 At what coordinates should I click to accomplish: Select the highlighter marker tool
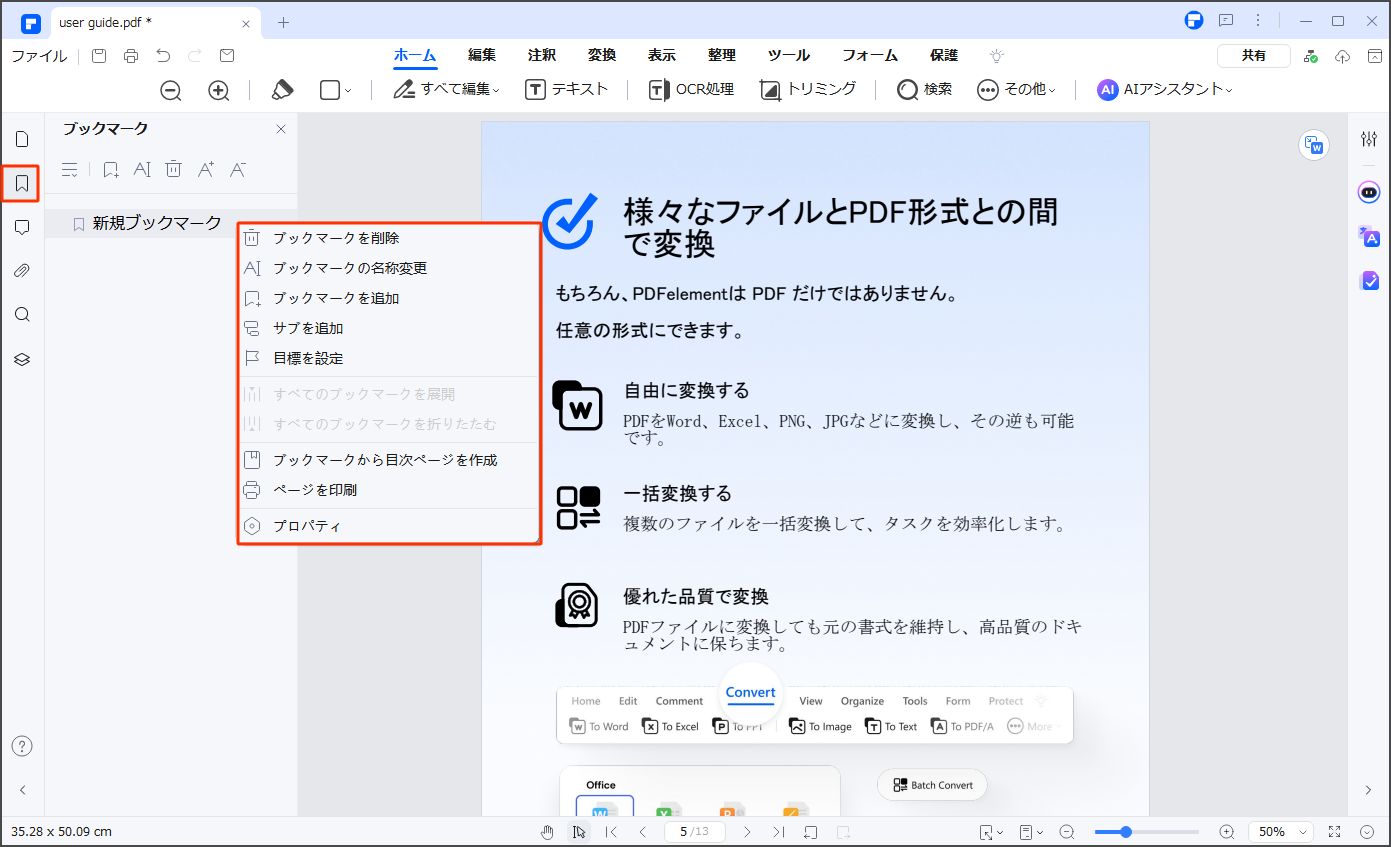click(282, 90)
